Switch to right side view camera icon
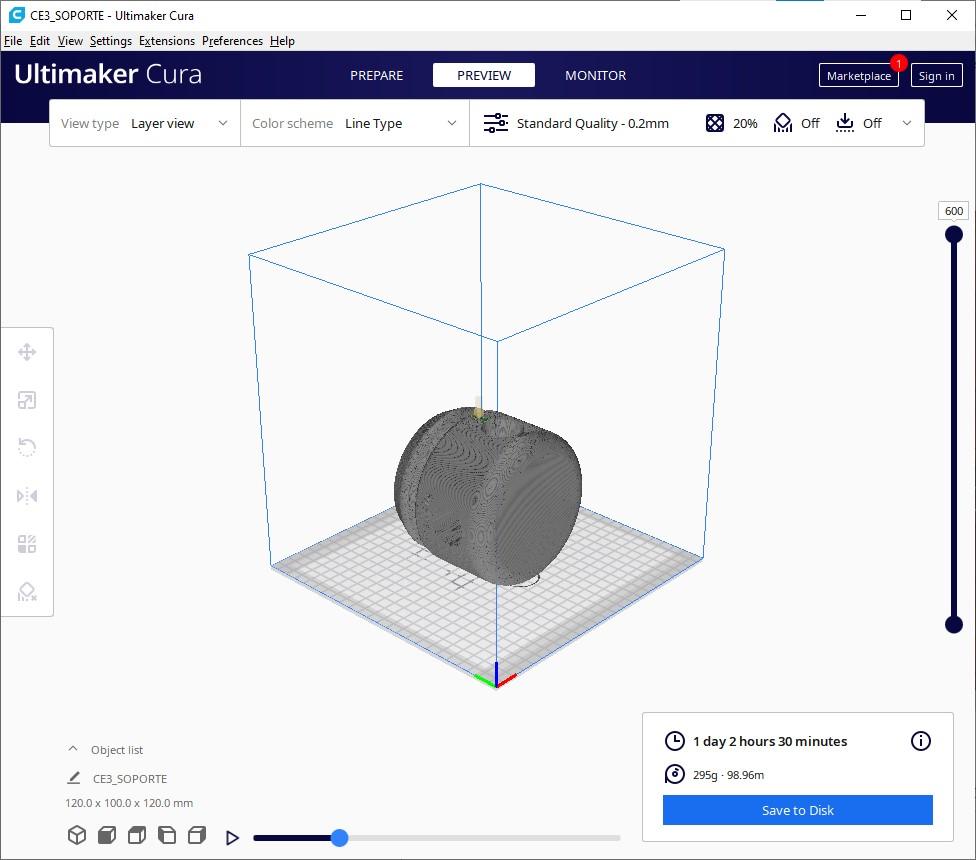Image resolution: width=976 pixels, height=860 pixels. pos(197,835)
